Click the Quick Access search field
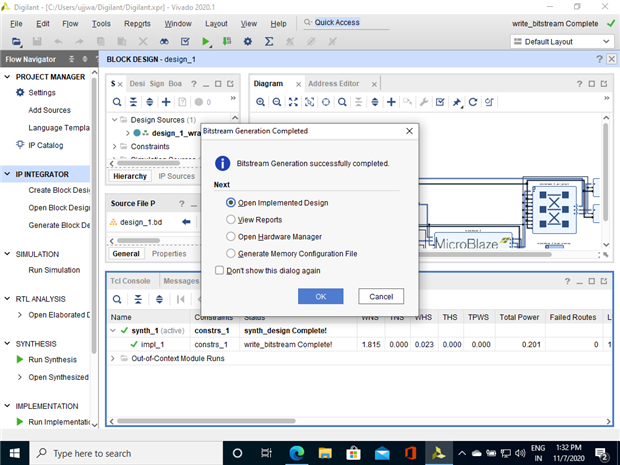620x465 pixels. (x=346, y=23)
